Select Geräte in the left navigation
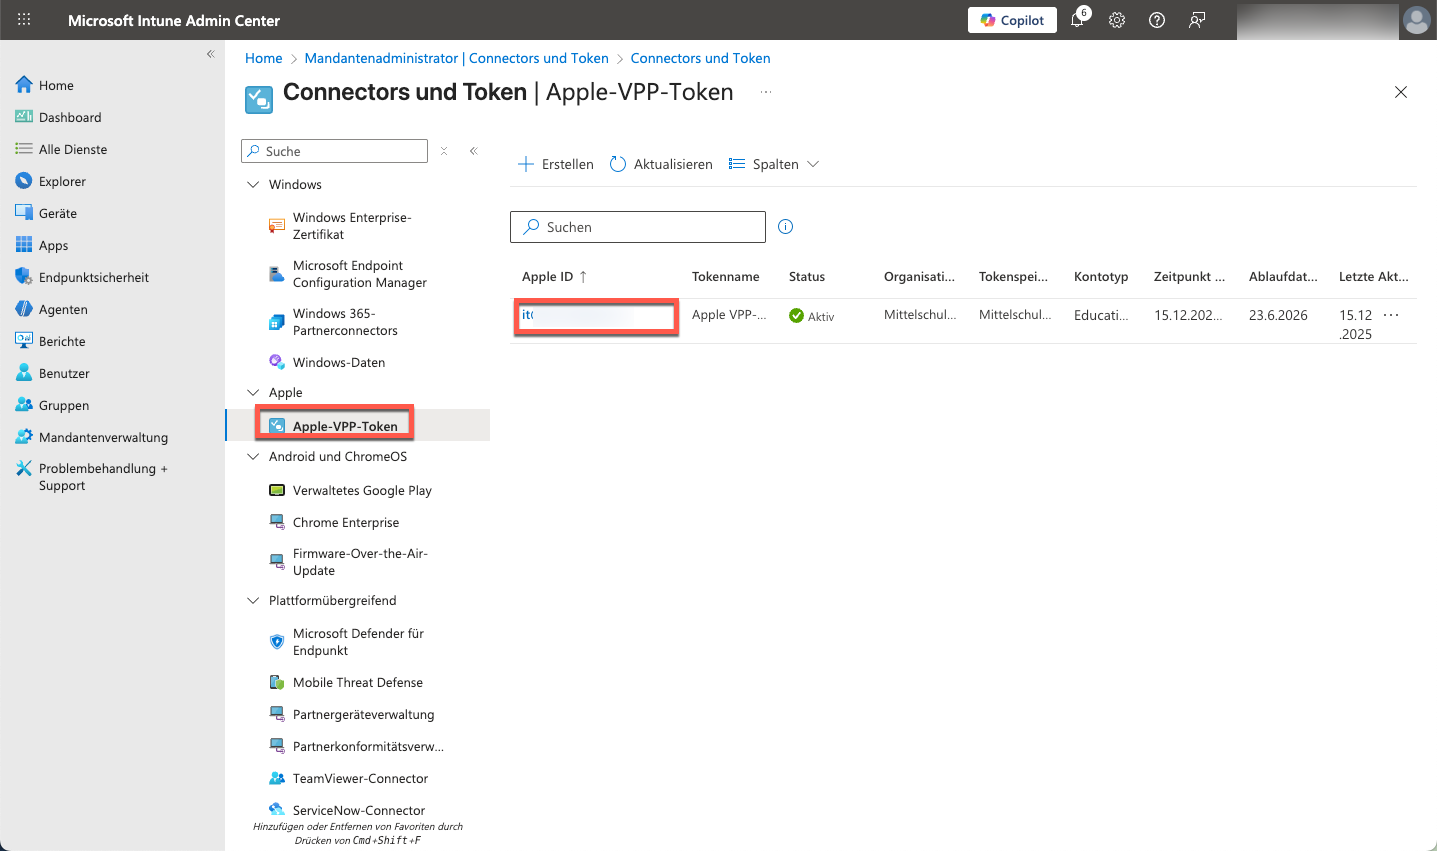The width and height of the screenshot is (1437, 851). [58, 213]
